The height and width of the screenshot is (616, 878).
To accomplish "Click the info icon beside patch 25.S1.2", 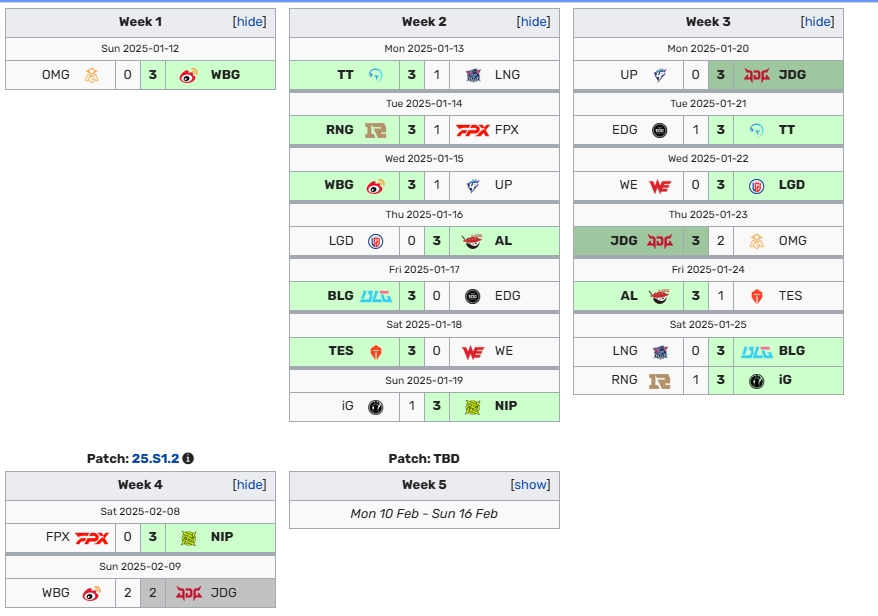I will coord(188,458).
